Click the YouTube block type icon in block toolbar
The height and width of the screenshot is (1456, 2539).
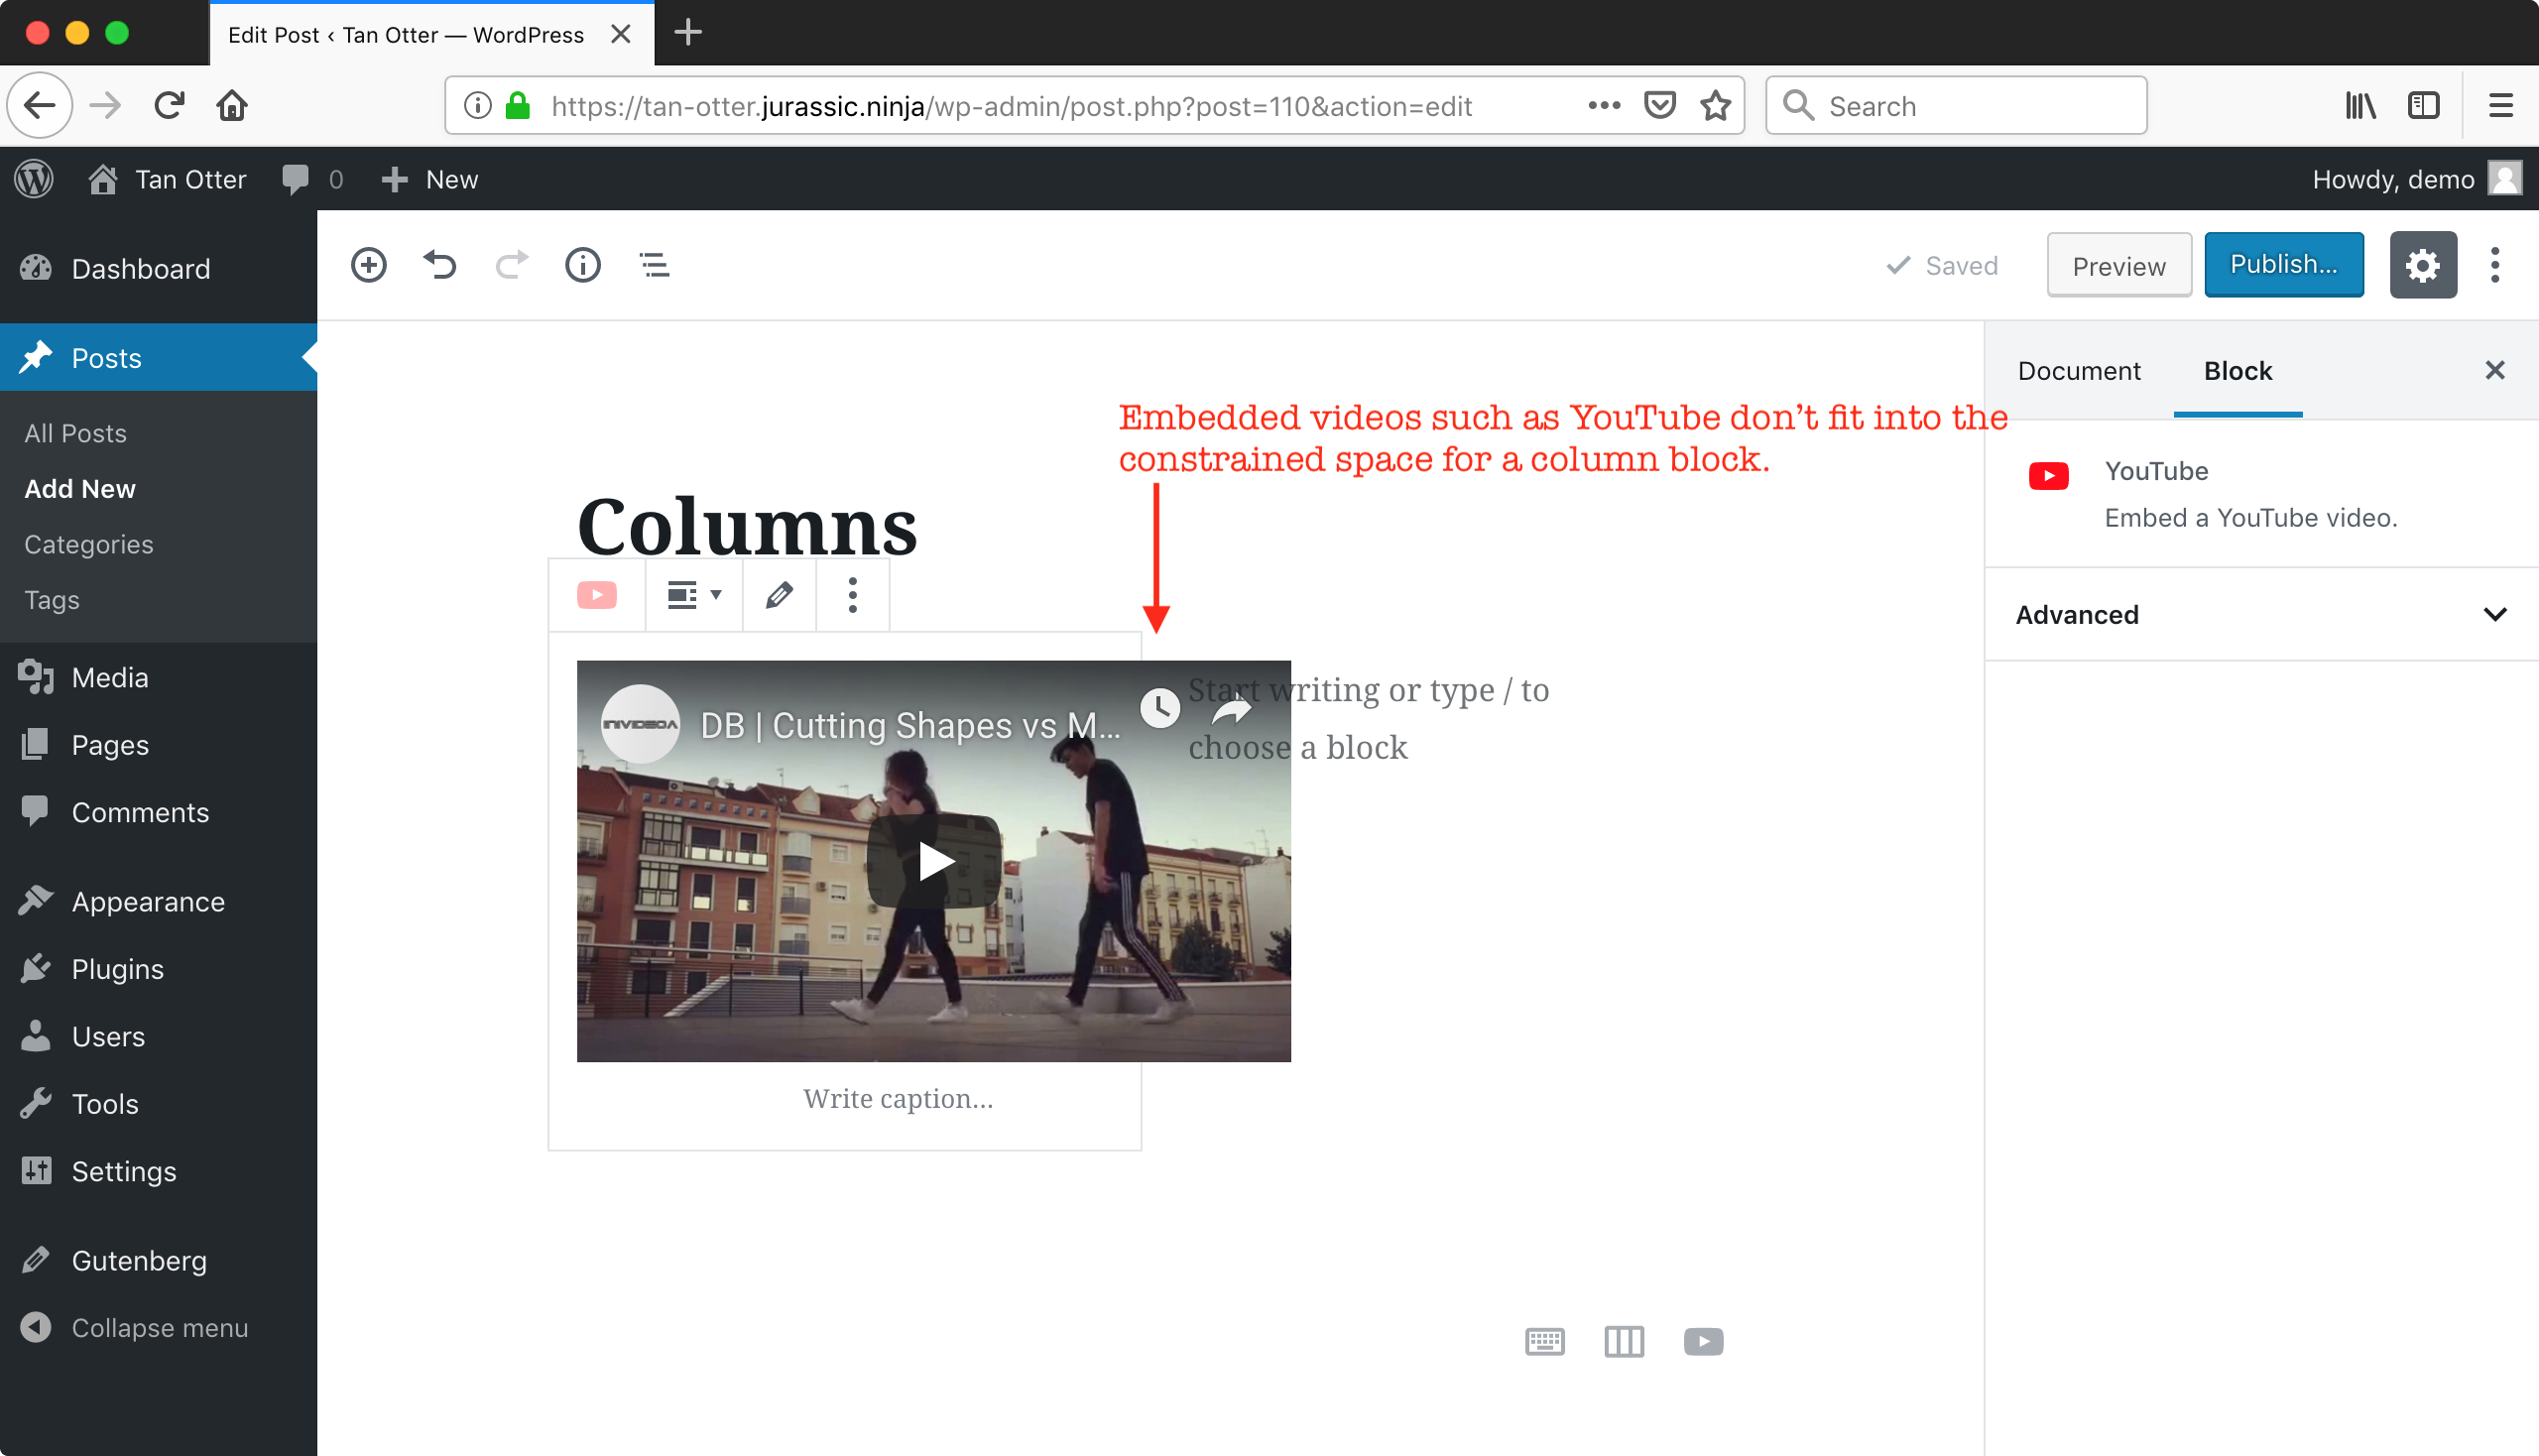point(597,595)
